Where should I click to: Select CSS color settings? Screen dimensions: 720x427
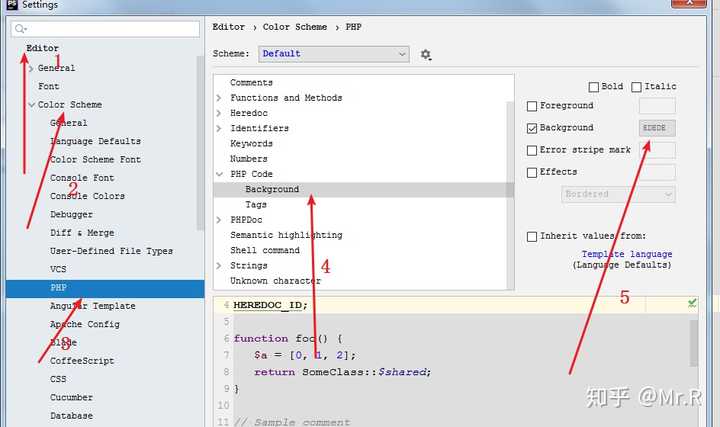click(x=58, y=379)
